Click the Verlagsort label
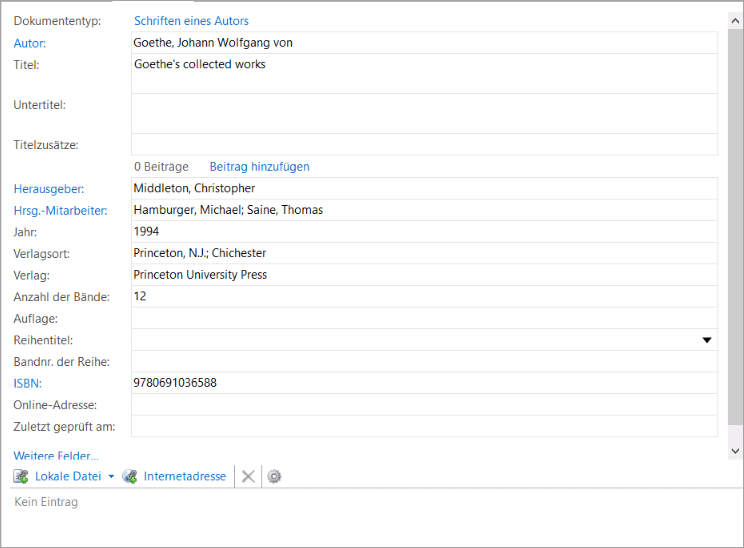744x548 pixels. [41, 254]
